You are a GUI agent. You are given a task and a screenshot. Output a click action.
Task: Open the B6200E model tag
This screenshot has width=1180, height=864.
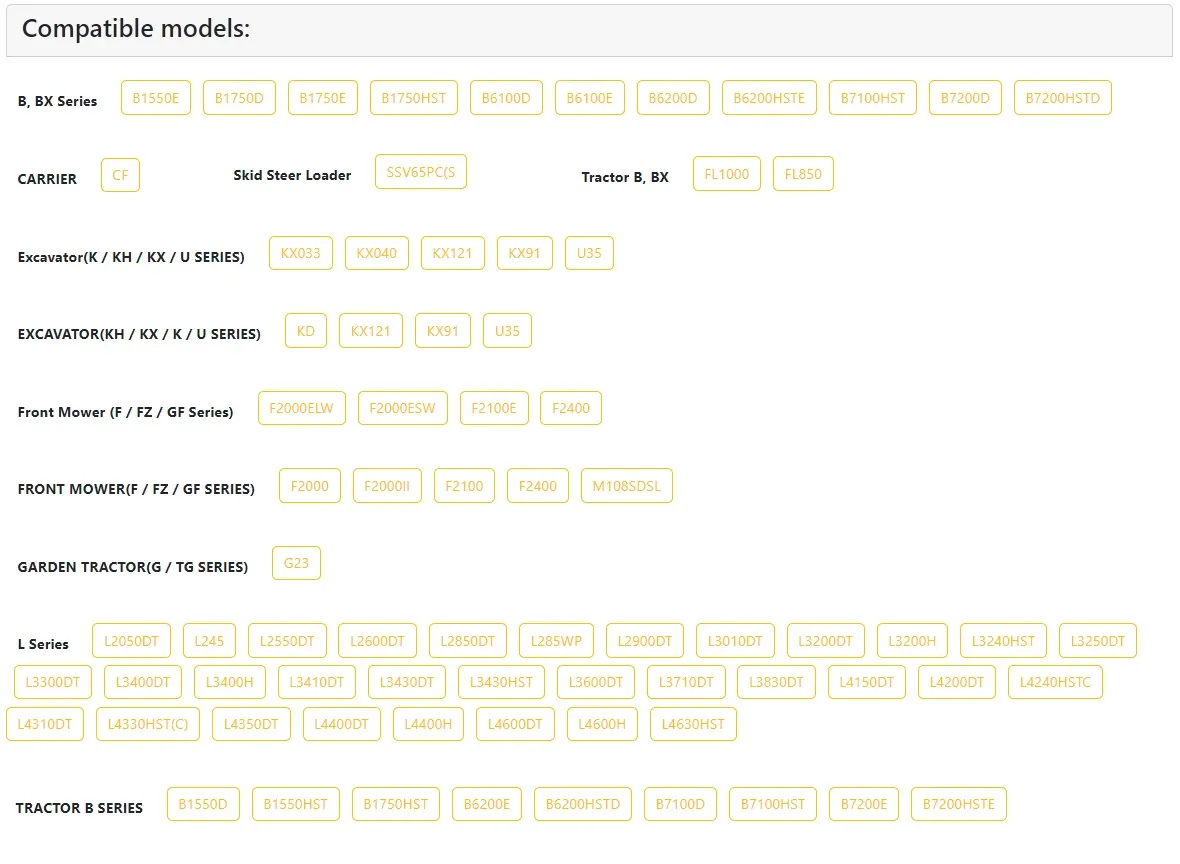click(x=487, y=805)
